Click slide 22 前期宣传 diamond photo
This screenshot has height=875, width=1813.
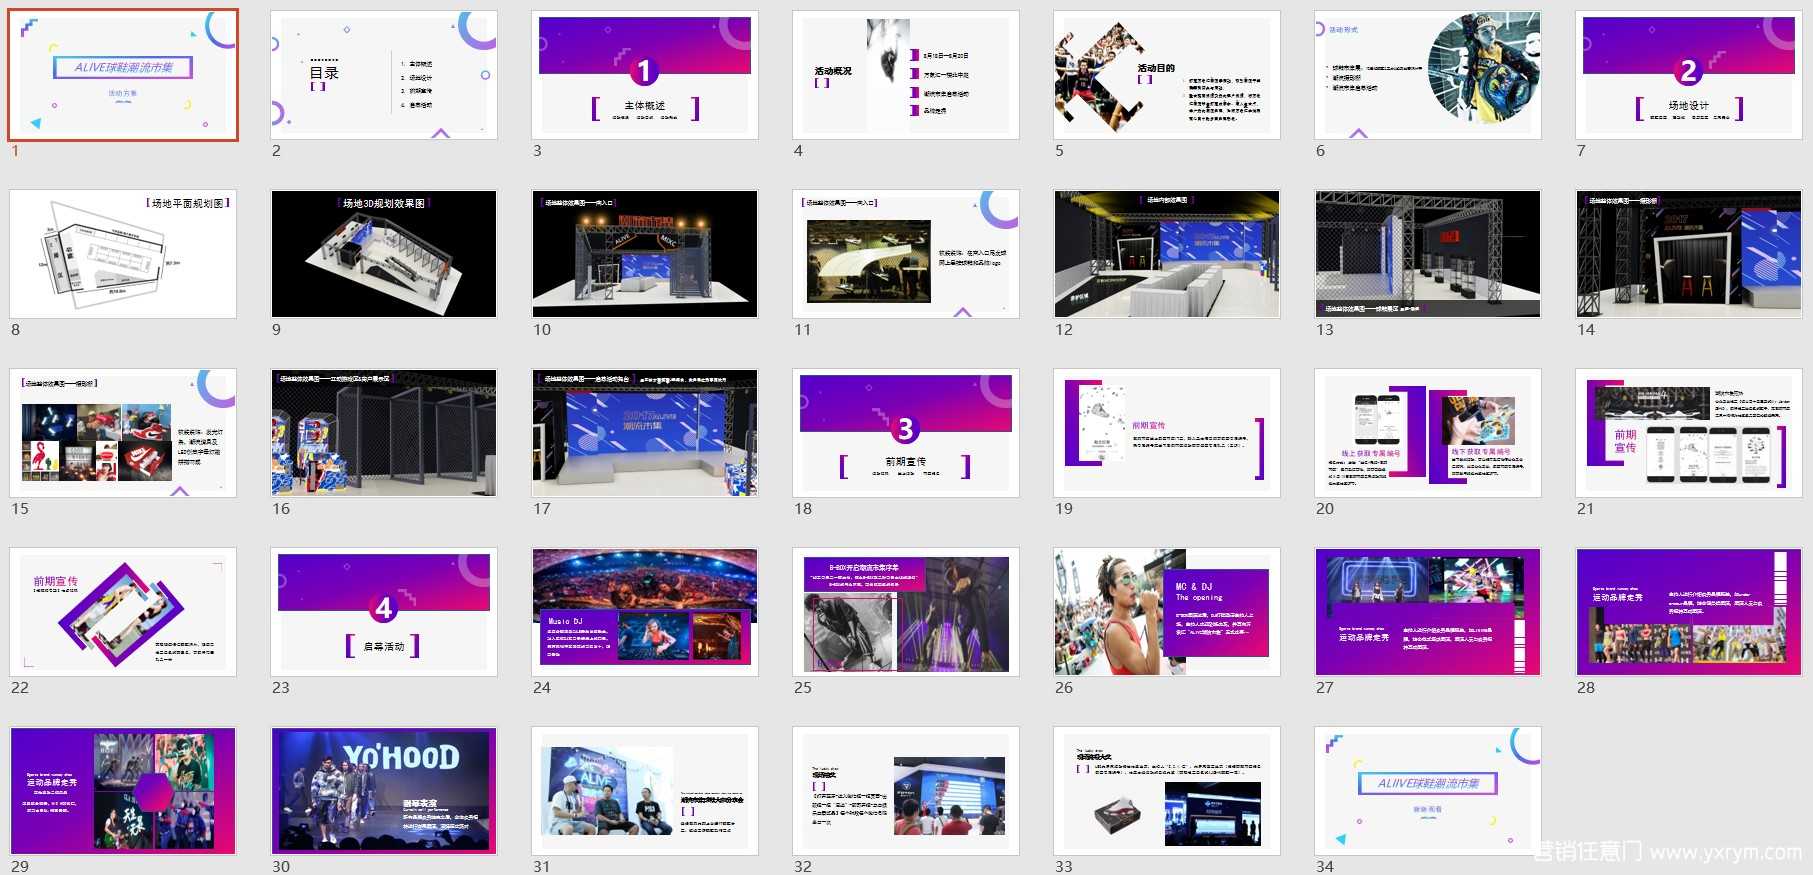click(x=123, y=612)
